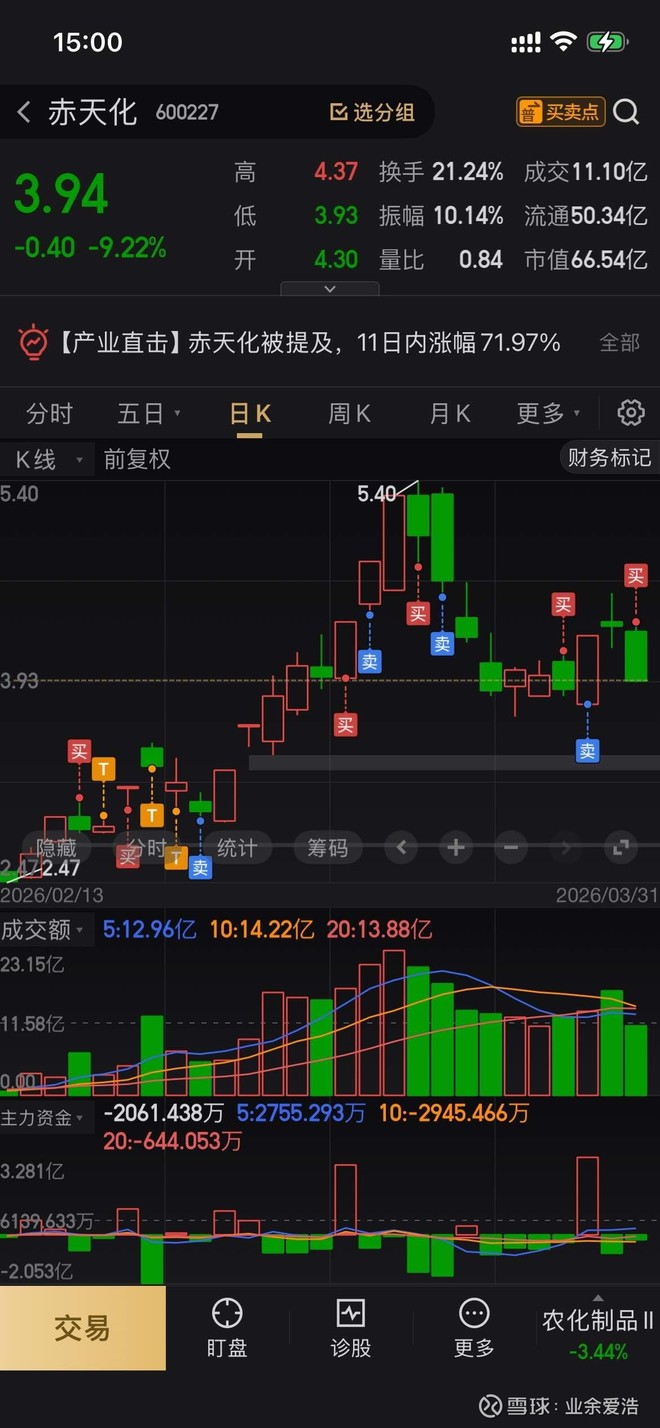The height and width of the screenshot is (1428, 660).
Task: Expand the 更多 period dropdown
Action: [x=548, y=413]
